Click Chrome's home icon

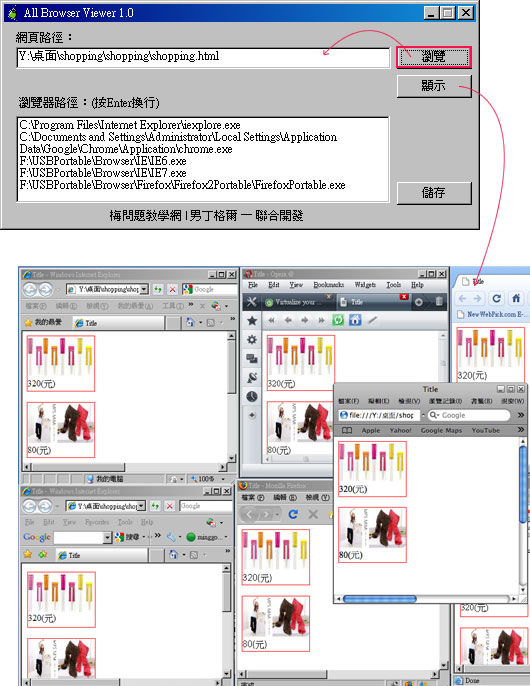click(x=516, y=298)
